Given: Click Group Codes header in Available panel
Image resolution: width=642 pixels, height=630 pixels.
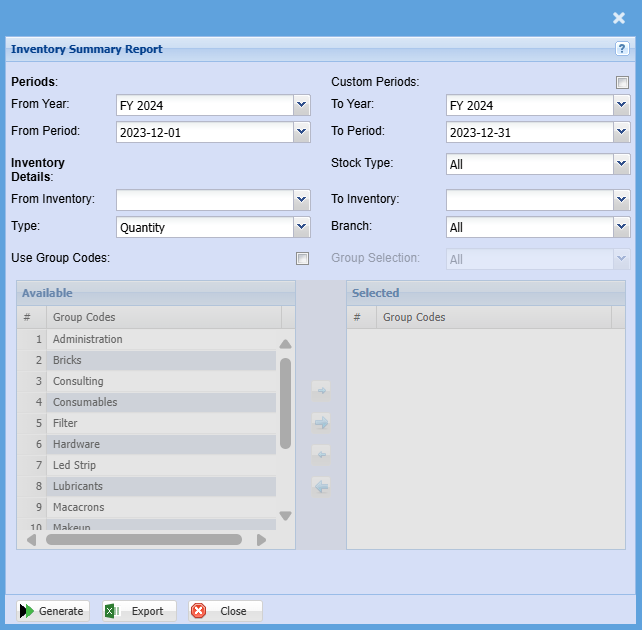Looking at the screenshot, I should [164, 317].
